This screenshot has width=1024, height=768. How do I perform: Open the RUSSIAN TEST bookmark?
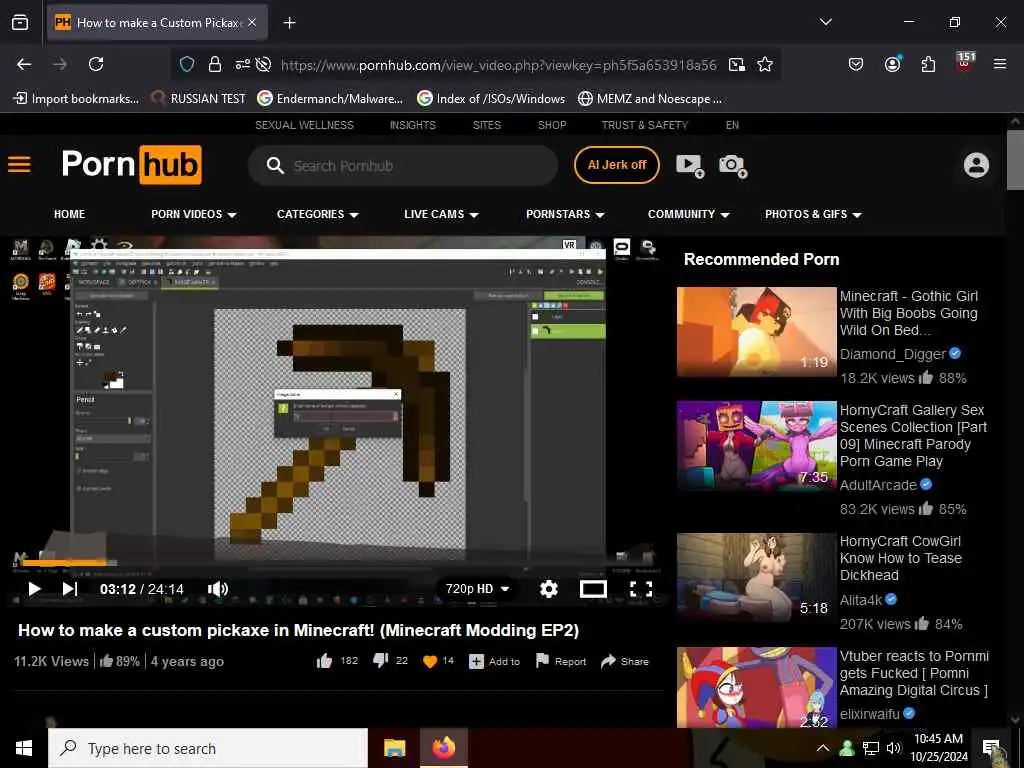tap(198, 99)
